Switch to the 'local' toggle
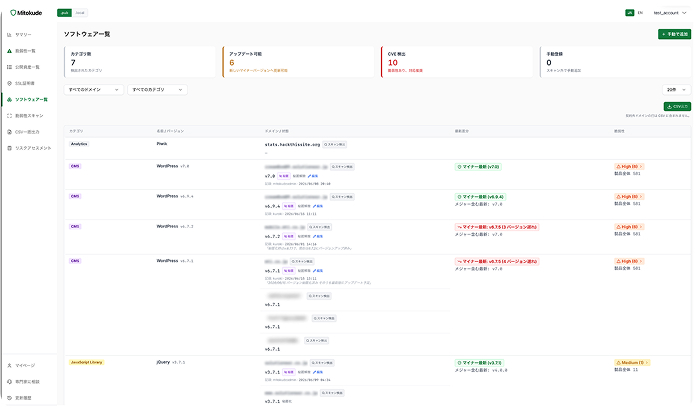Screen dimensions: 696x411 point(80,13)
